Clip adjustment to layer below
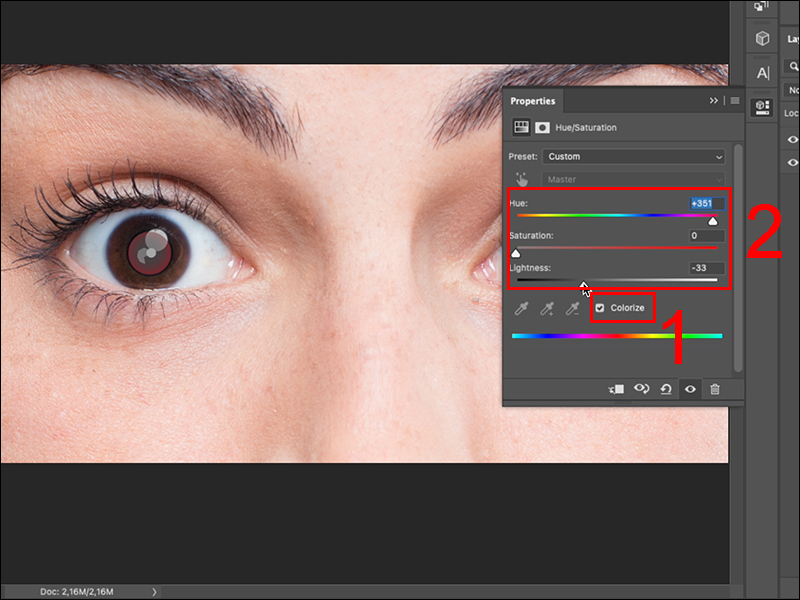The height and width of the screenshot is (600, 800). pyautogui.click(x=616, y=389)
